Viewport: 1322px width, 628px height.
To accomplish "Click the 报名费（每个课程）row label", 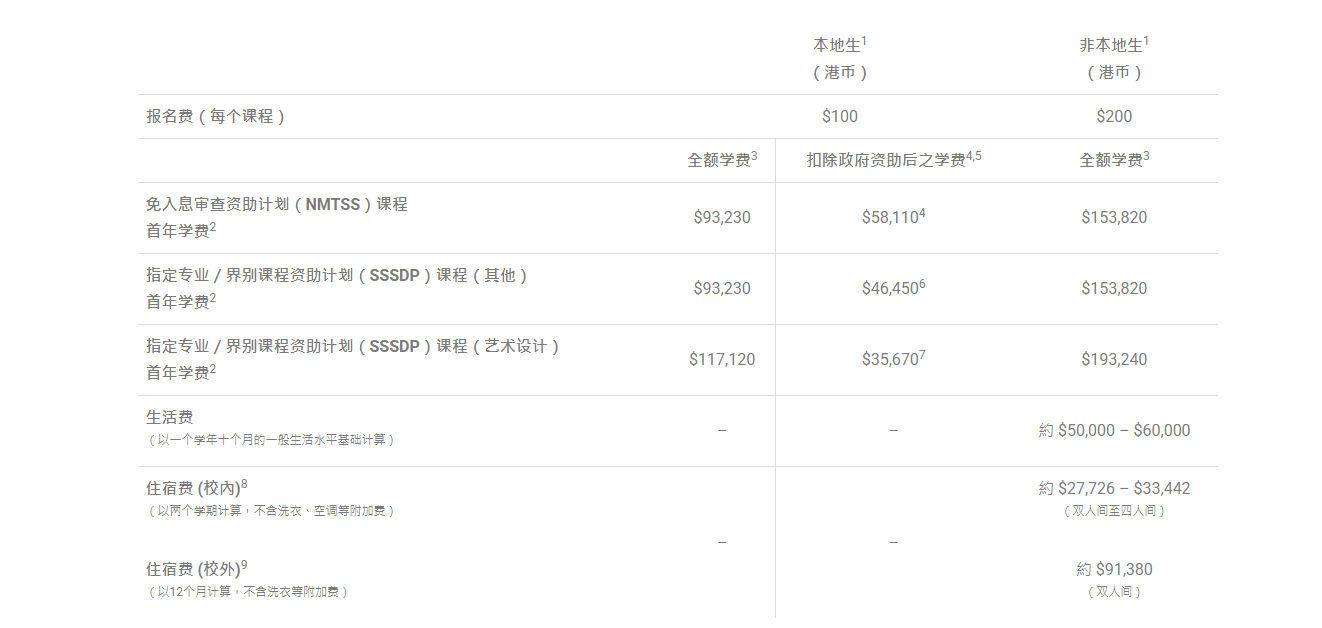I will [216, 116].
